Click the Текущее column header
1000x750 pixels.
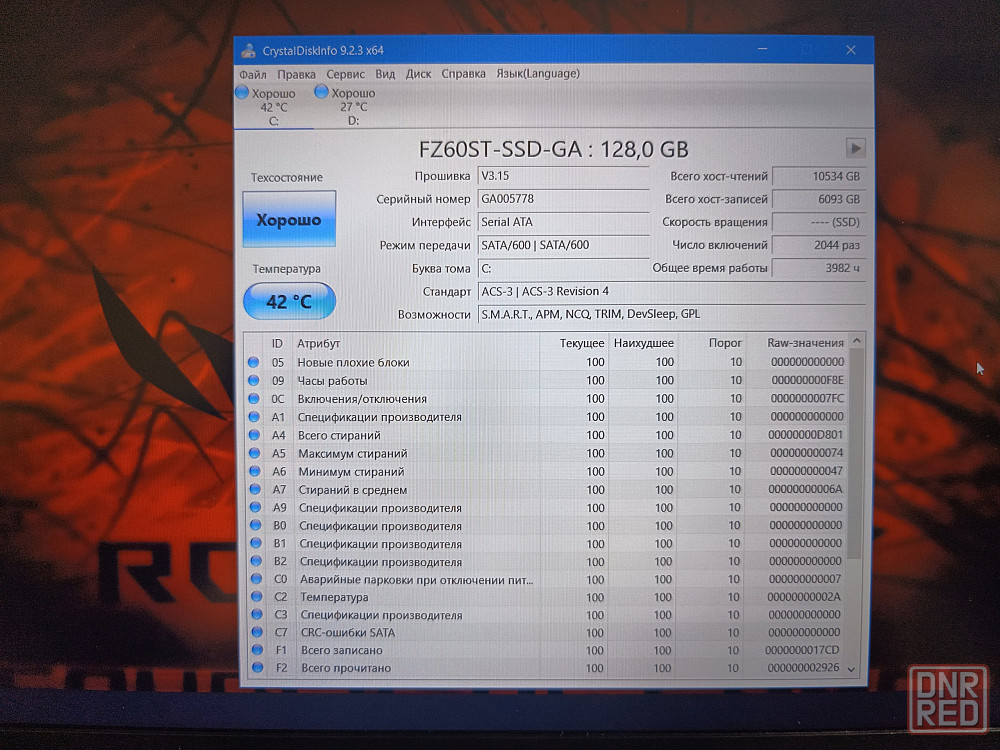575,343
